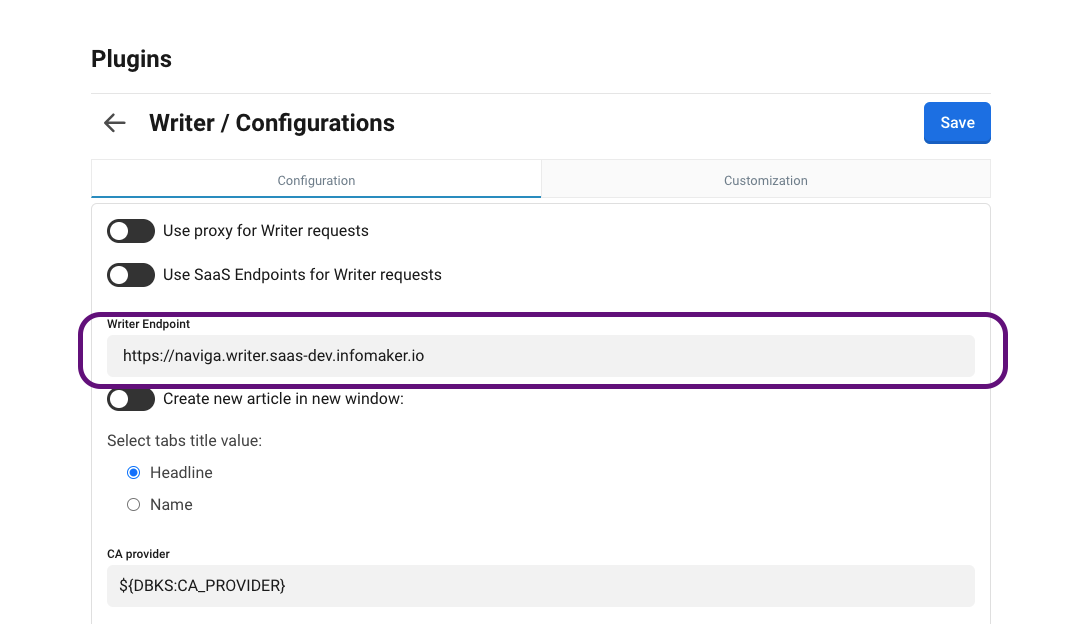Click the 'Use proxy for Writer requests' label

click(266, 231)
